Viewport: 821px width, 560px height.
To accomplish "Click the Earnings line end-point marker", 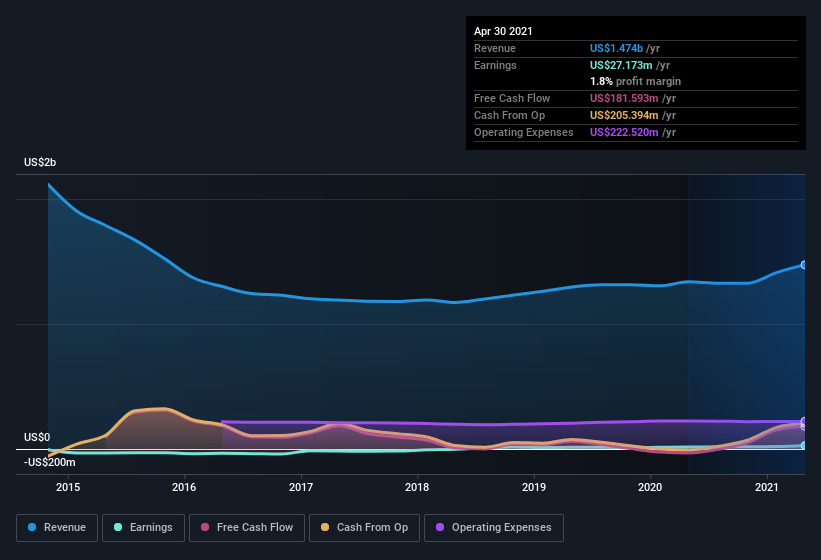I will pos(804,445).
